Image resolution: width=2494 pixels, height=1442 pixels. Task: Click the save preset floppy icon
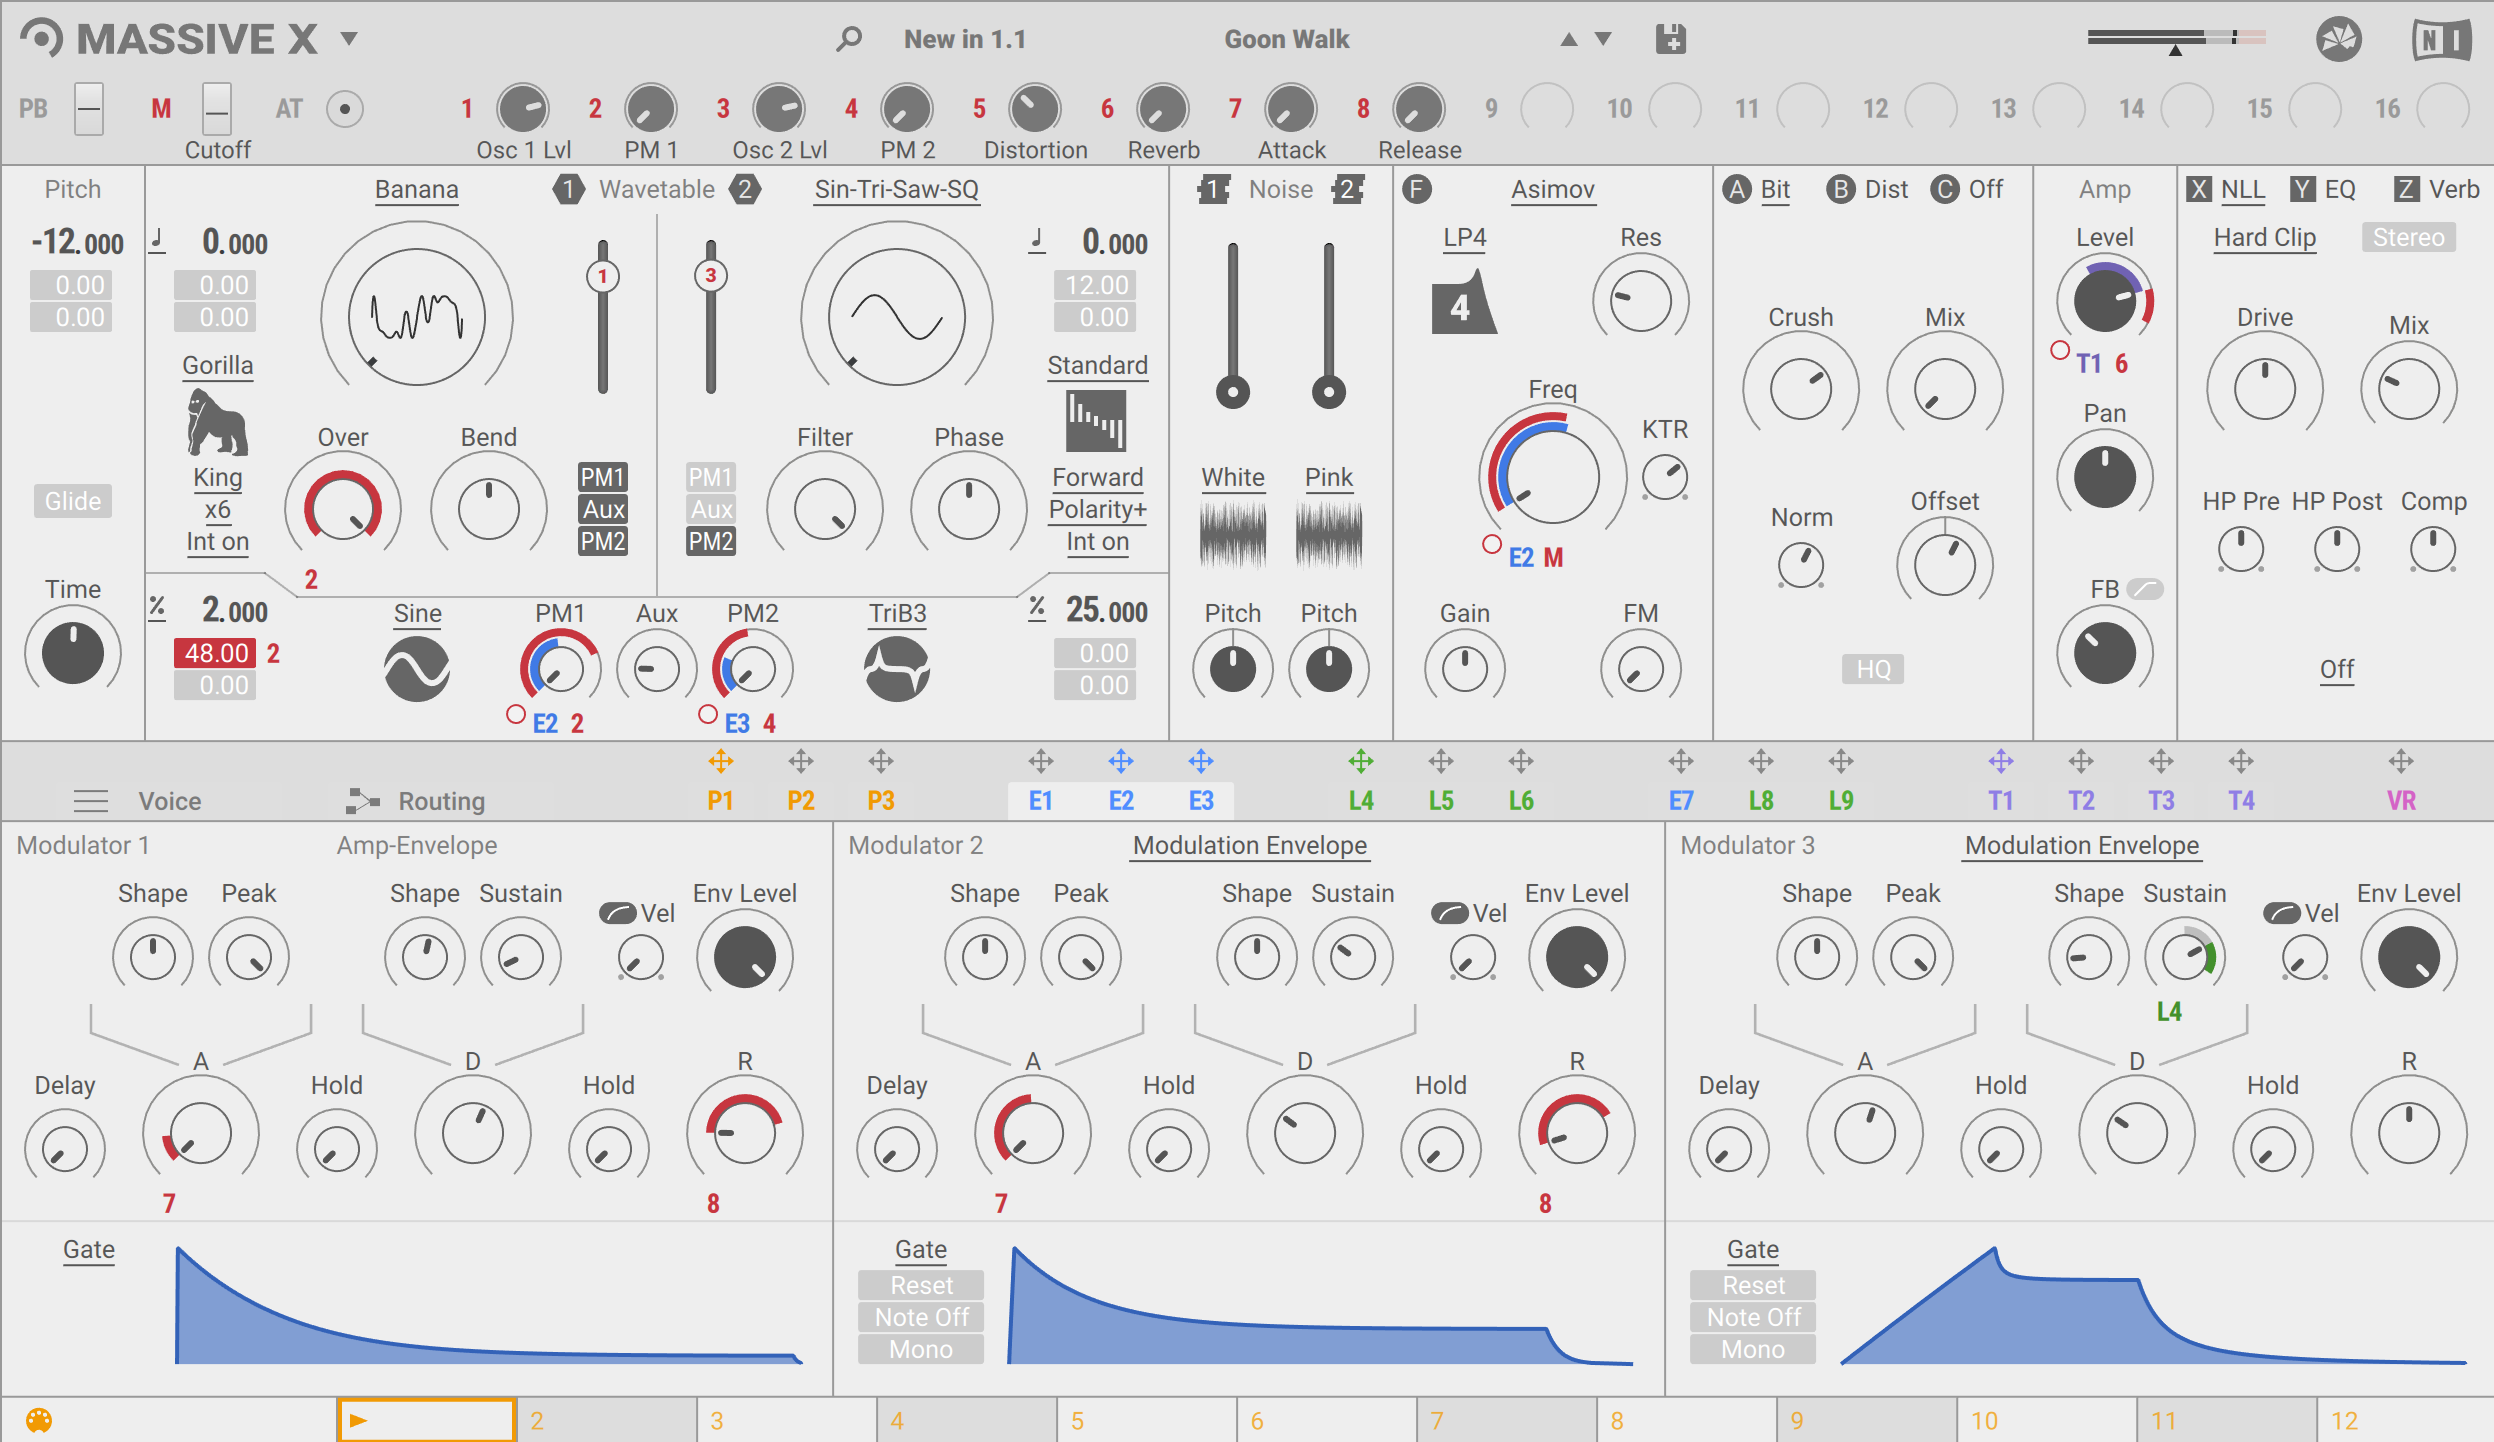(1670, 39)
